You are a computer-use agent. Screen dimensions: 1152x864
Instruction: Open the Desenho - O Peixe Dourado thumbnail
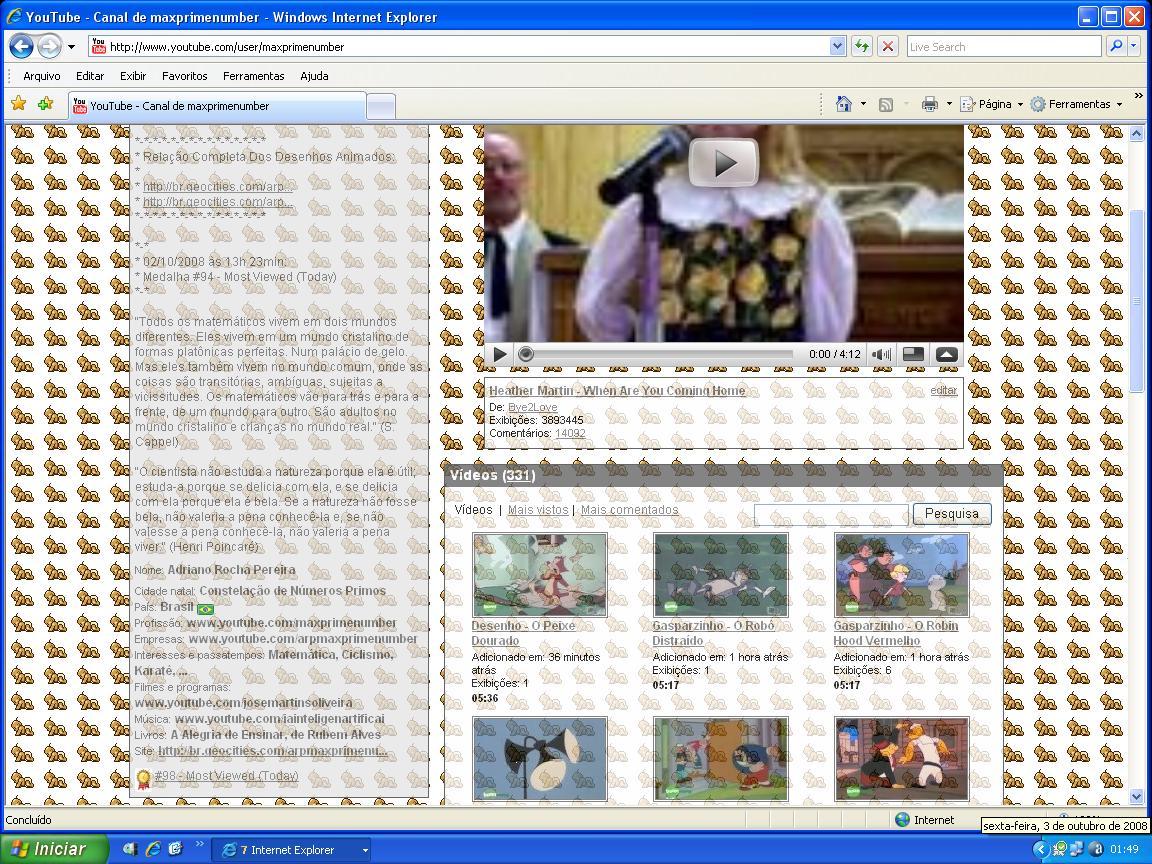[x=540, y=575]
